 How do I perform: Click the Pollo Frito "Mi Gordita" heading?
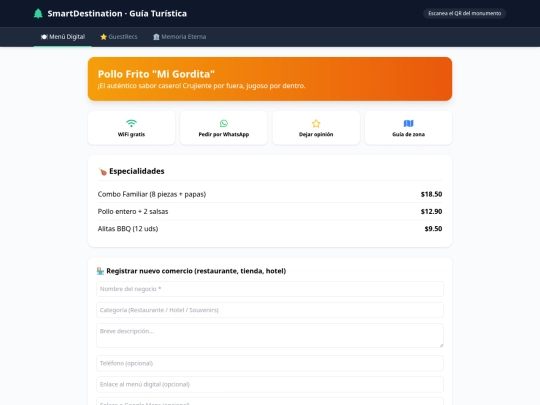[x=156, y=74]
